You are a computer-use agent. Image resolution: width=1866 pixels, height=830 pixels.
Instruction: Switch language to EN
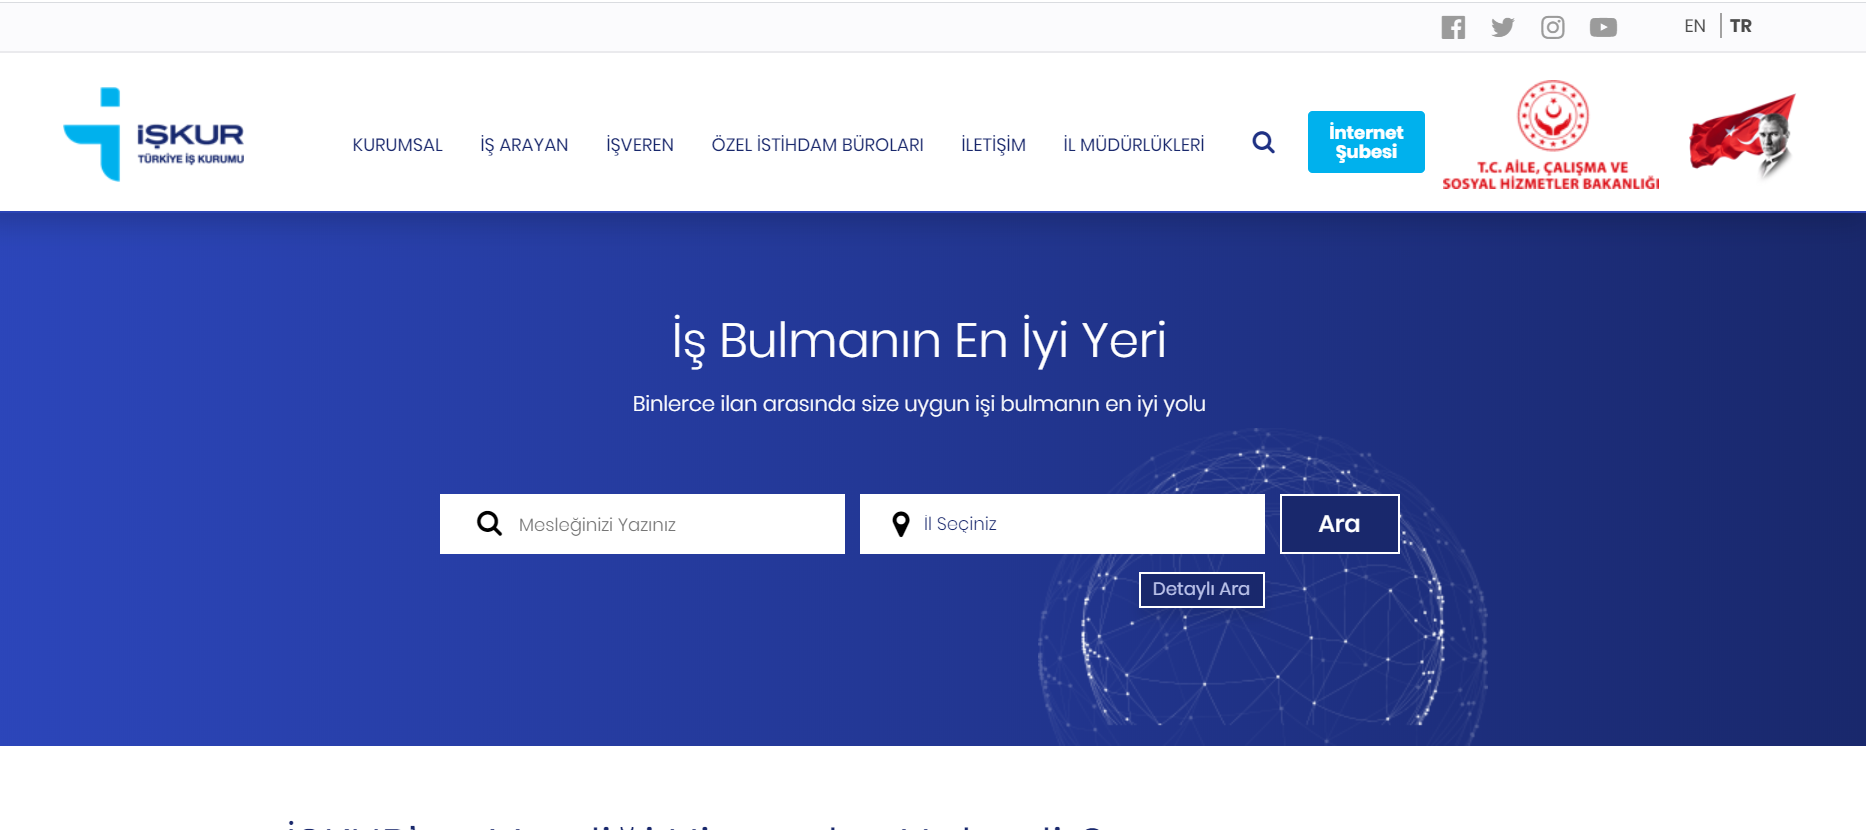1694,26
